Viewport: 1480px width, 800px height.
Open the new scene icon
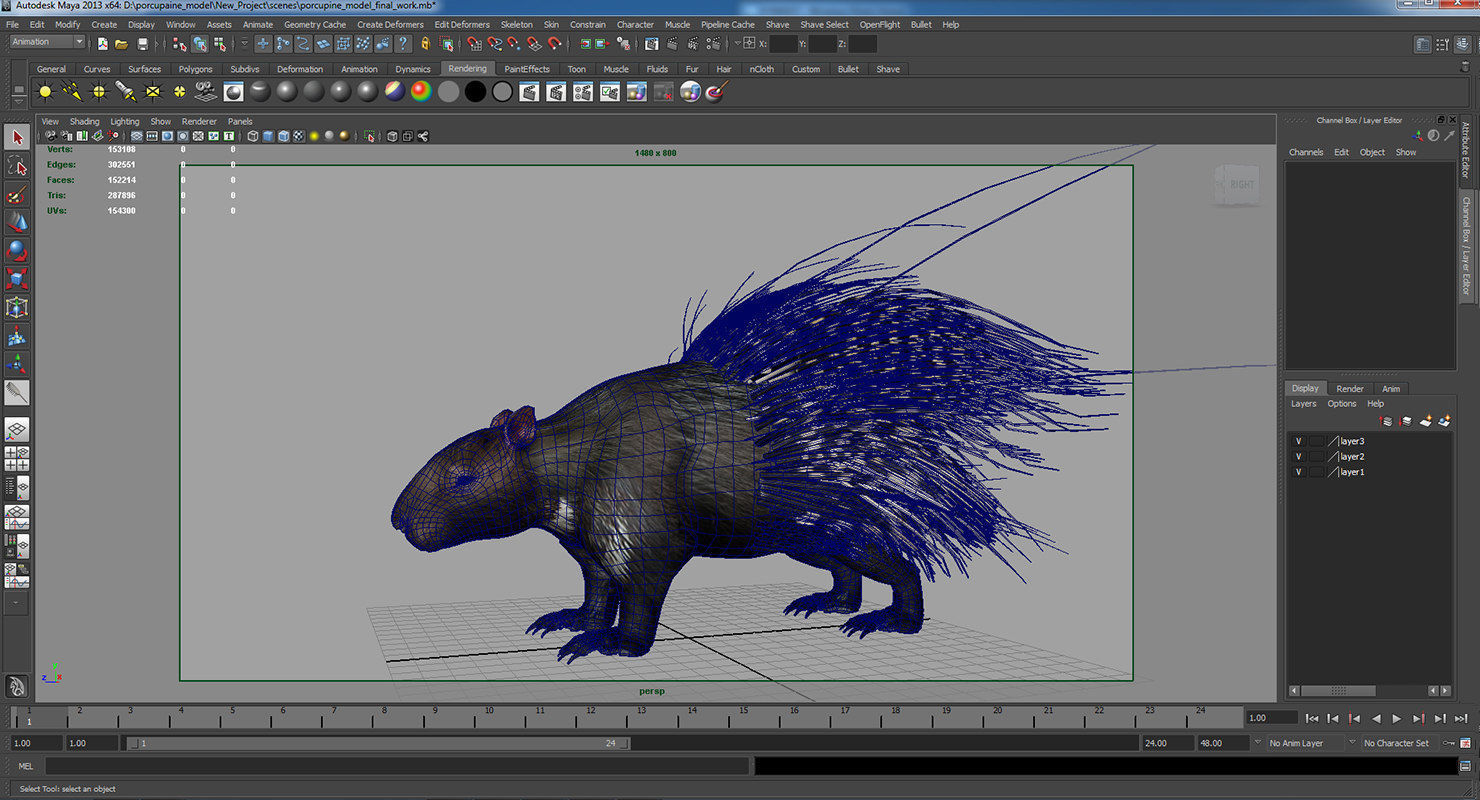pos(102,43)
